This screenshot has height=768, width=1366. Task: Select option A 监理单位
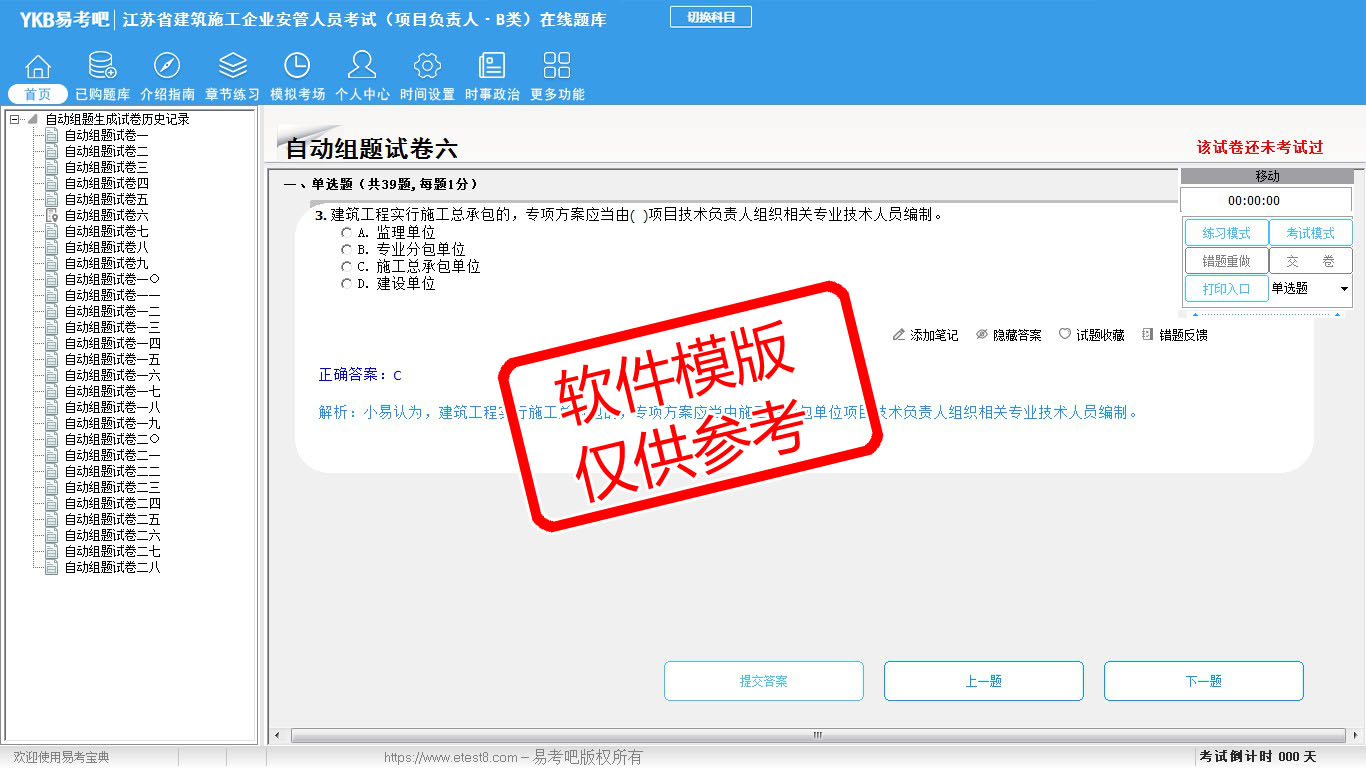pyautogui.click(x=347, y=233)
